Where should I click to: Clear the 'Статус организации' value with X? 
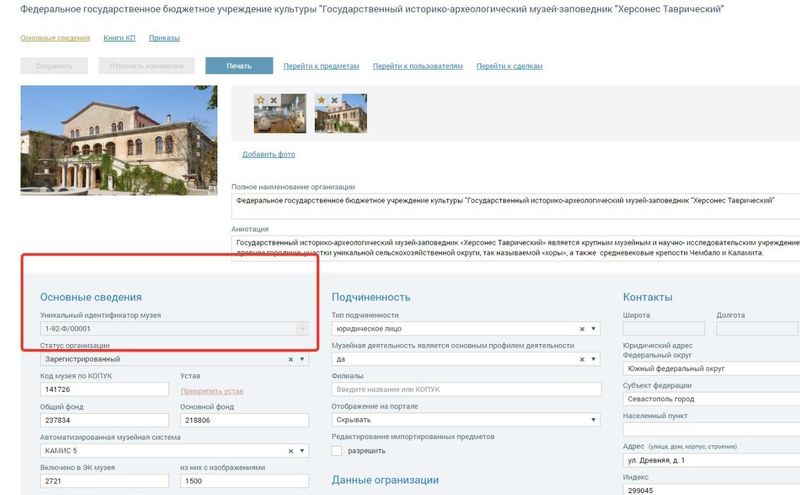point(291,359)
